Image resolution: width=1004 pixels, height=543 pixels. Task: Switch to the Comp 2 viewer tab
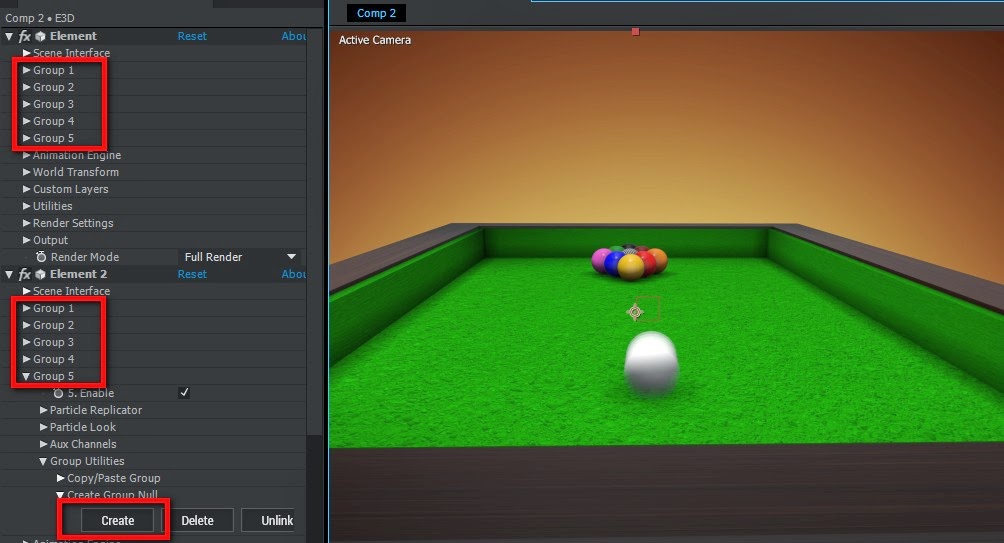pyautogui.click(x=376, y=13)
